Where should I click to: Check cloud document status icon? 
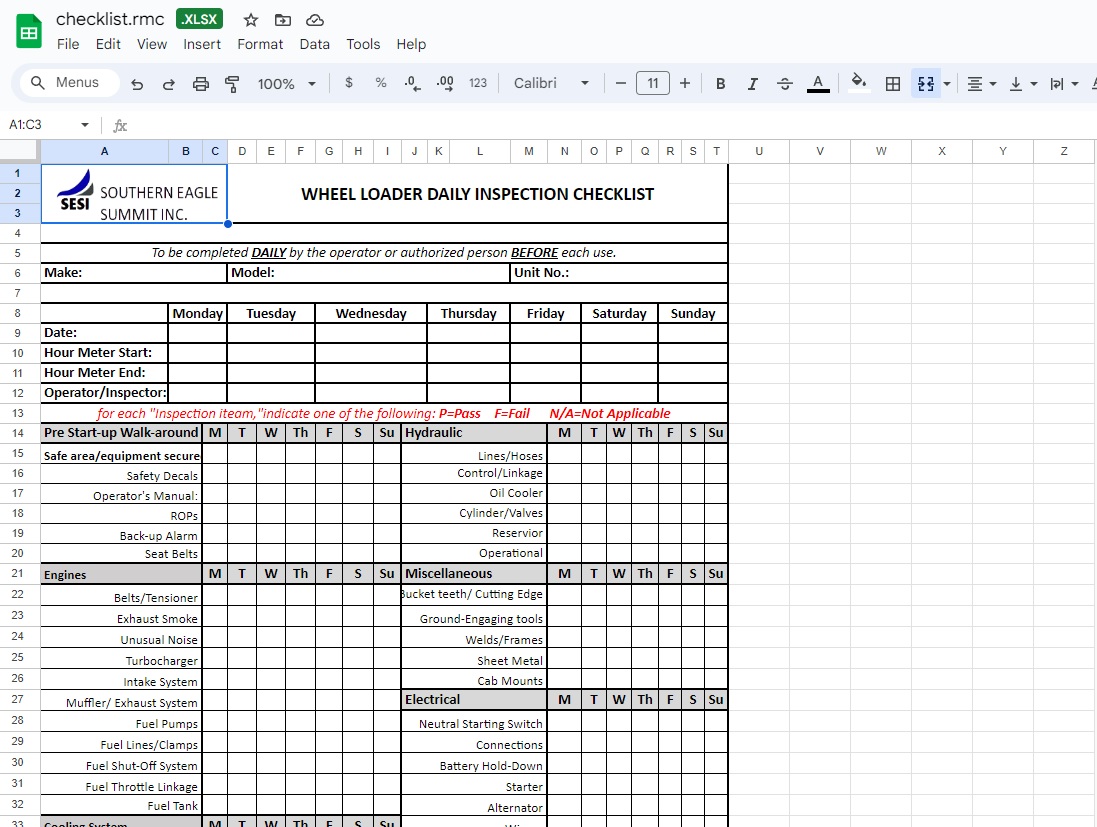[x=315, y=20]
